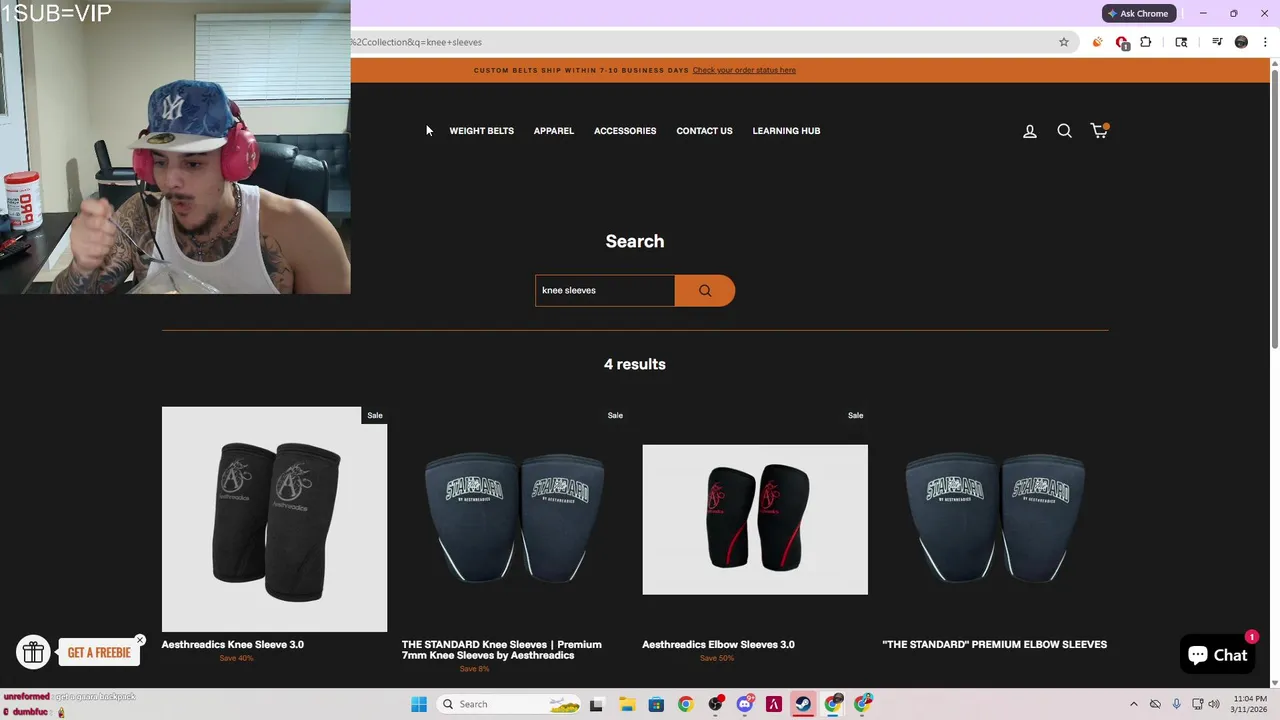This screenshot has height=720, width=1280.
Task: Open Aesthreadics Knee Sleeve 3.0 product image
Action: point(274,519)
